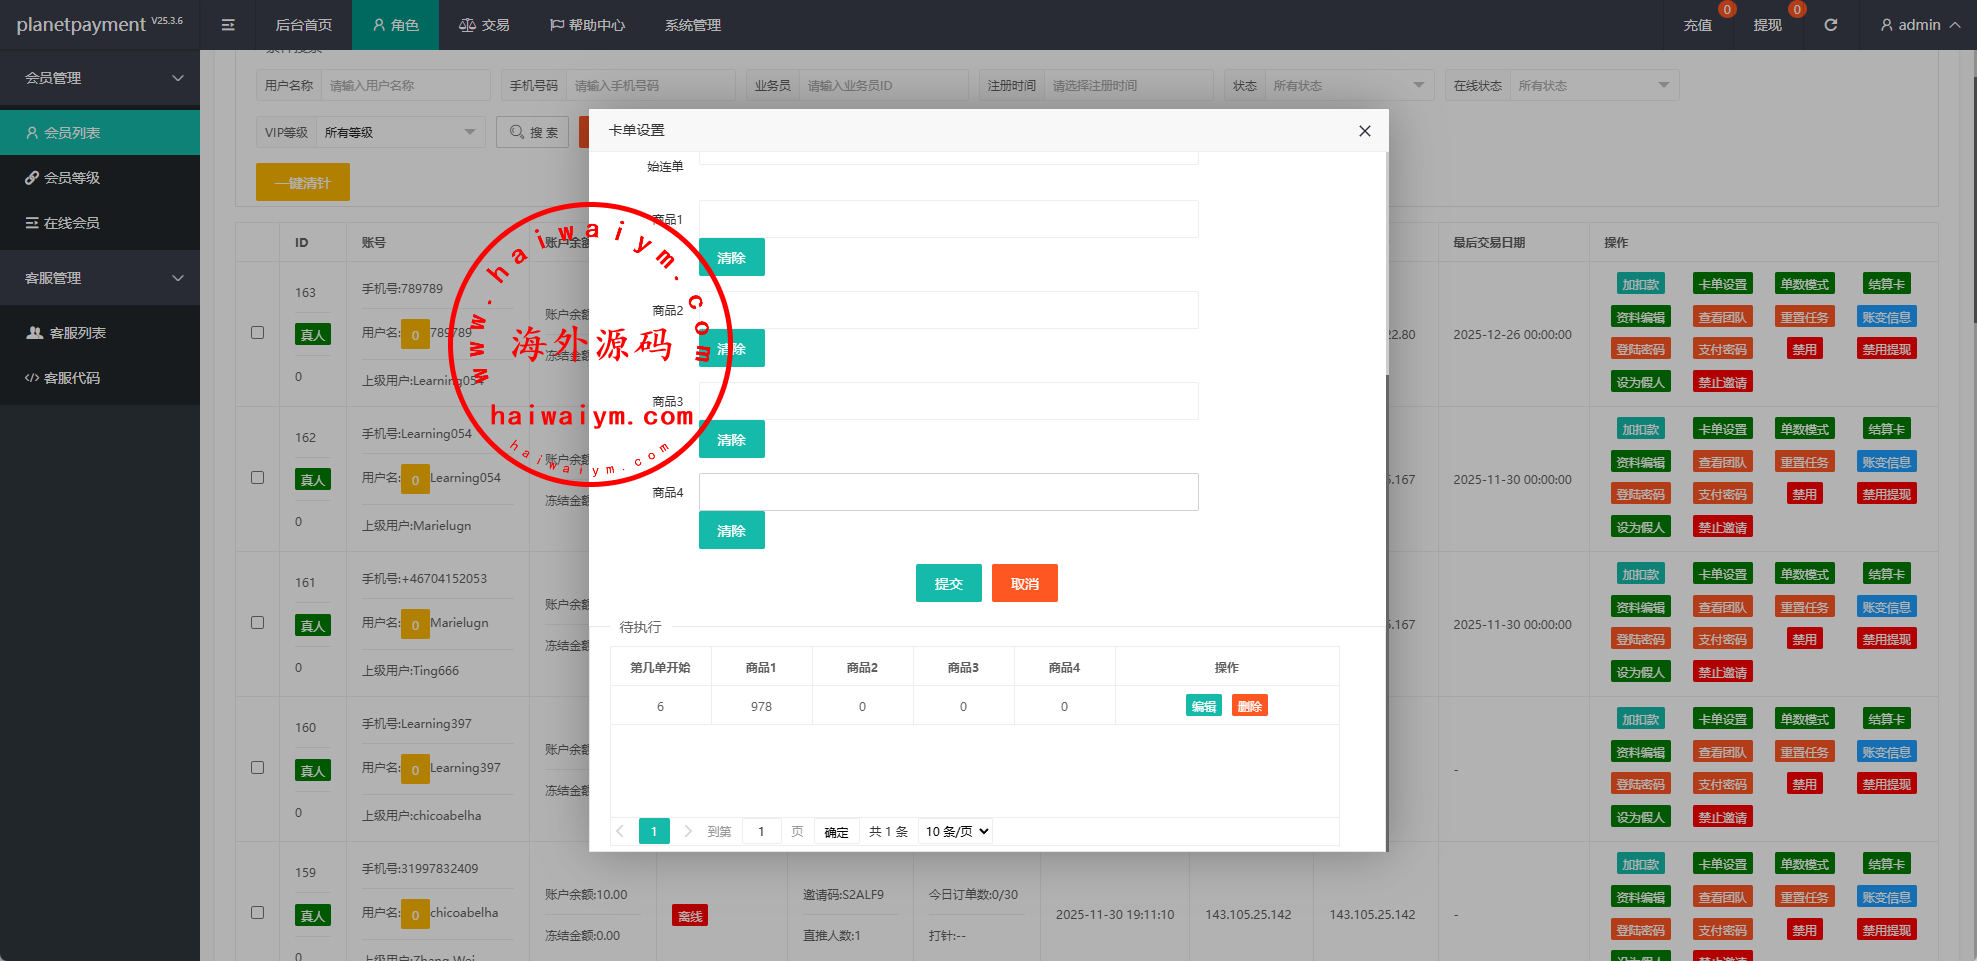Click the 商品4 input field
Screen dimensions: 1977x961
coord(948,492)
